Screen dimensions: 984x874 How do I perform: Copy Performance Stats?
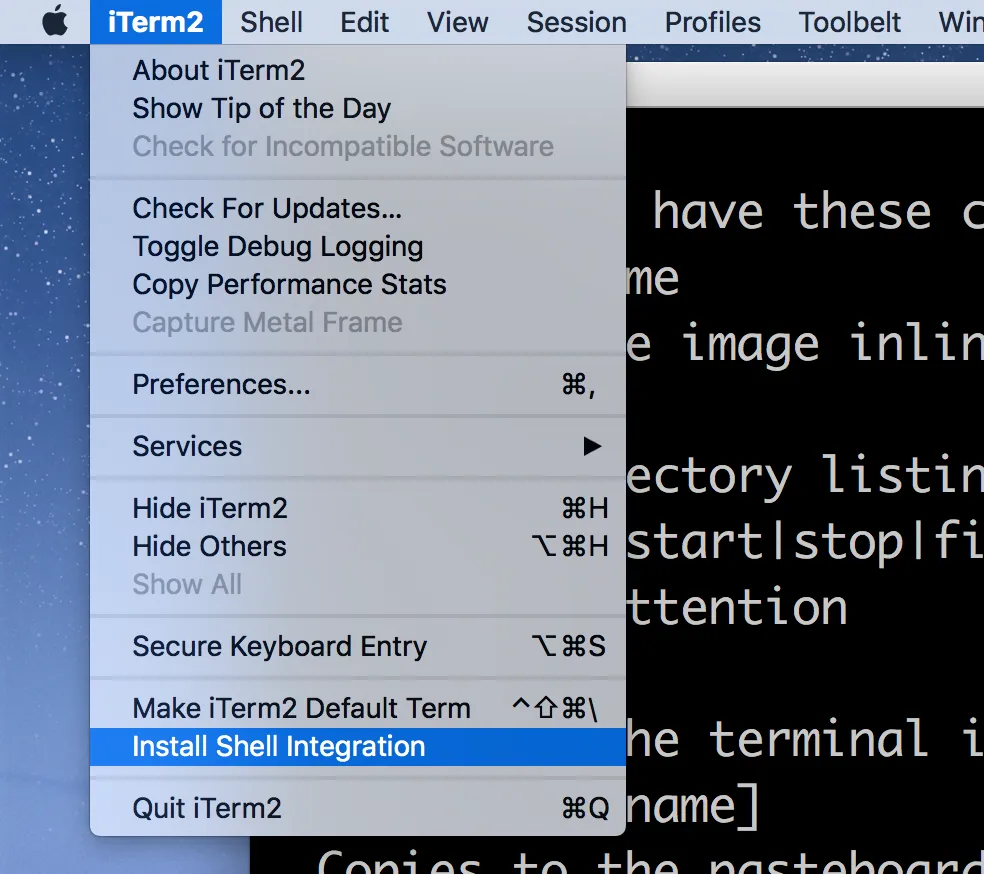pos(289,284)
